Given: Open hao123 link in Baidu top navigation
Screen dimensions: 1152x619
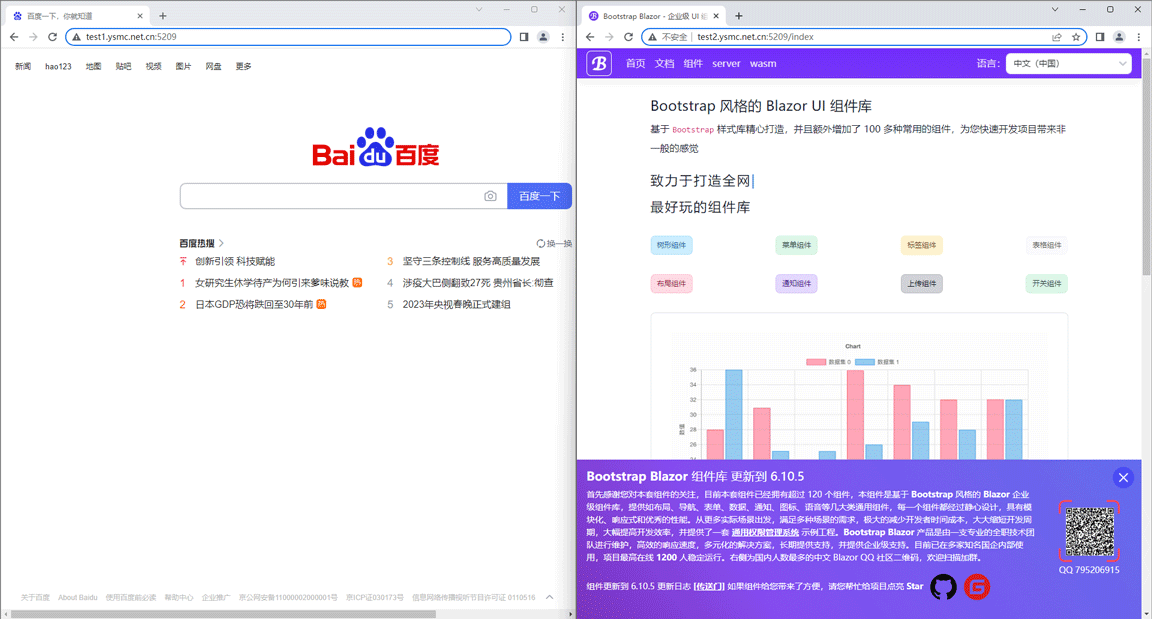Looking at the screenshot, I should (x=58, y=66).
